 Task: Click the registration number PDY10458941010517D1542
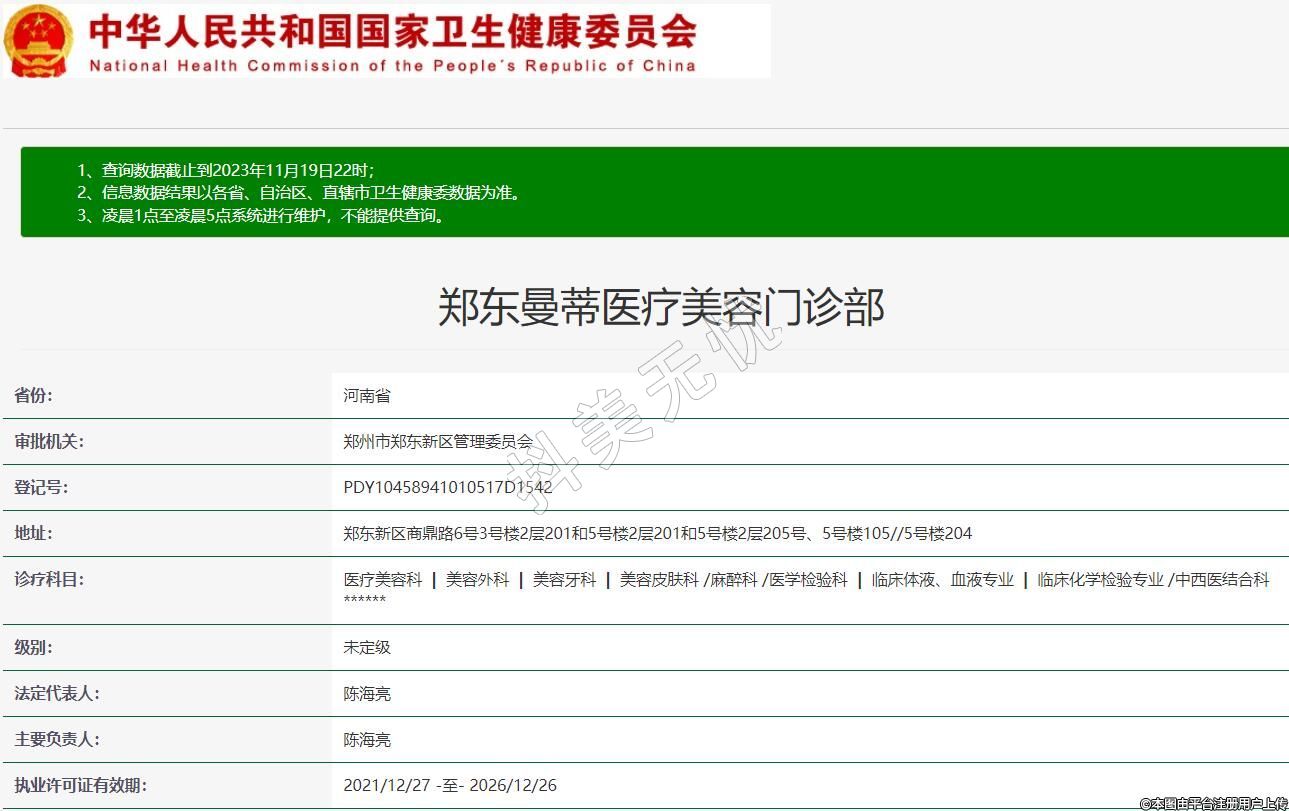(447, 488)
